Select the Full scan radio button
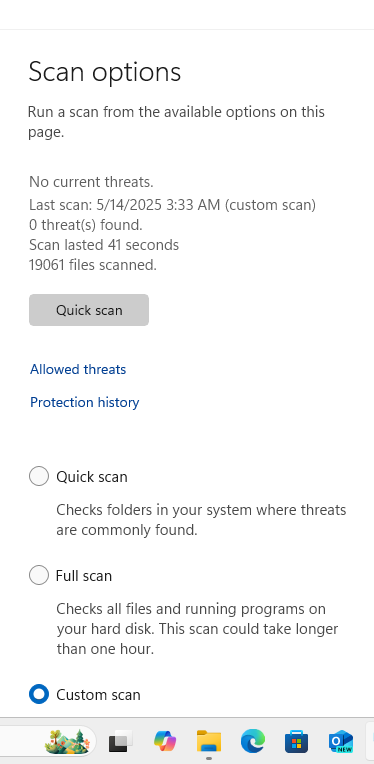This screenshot has height=764, width=374. coord(39,575)
